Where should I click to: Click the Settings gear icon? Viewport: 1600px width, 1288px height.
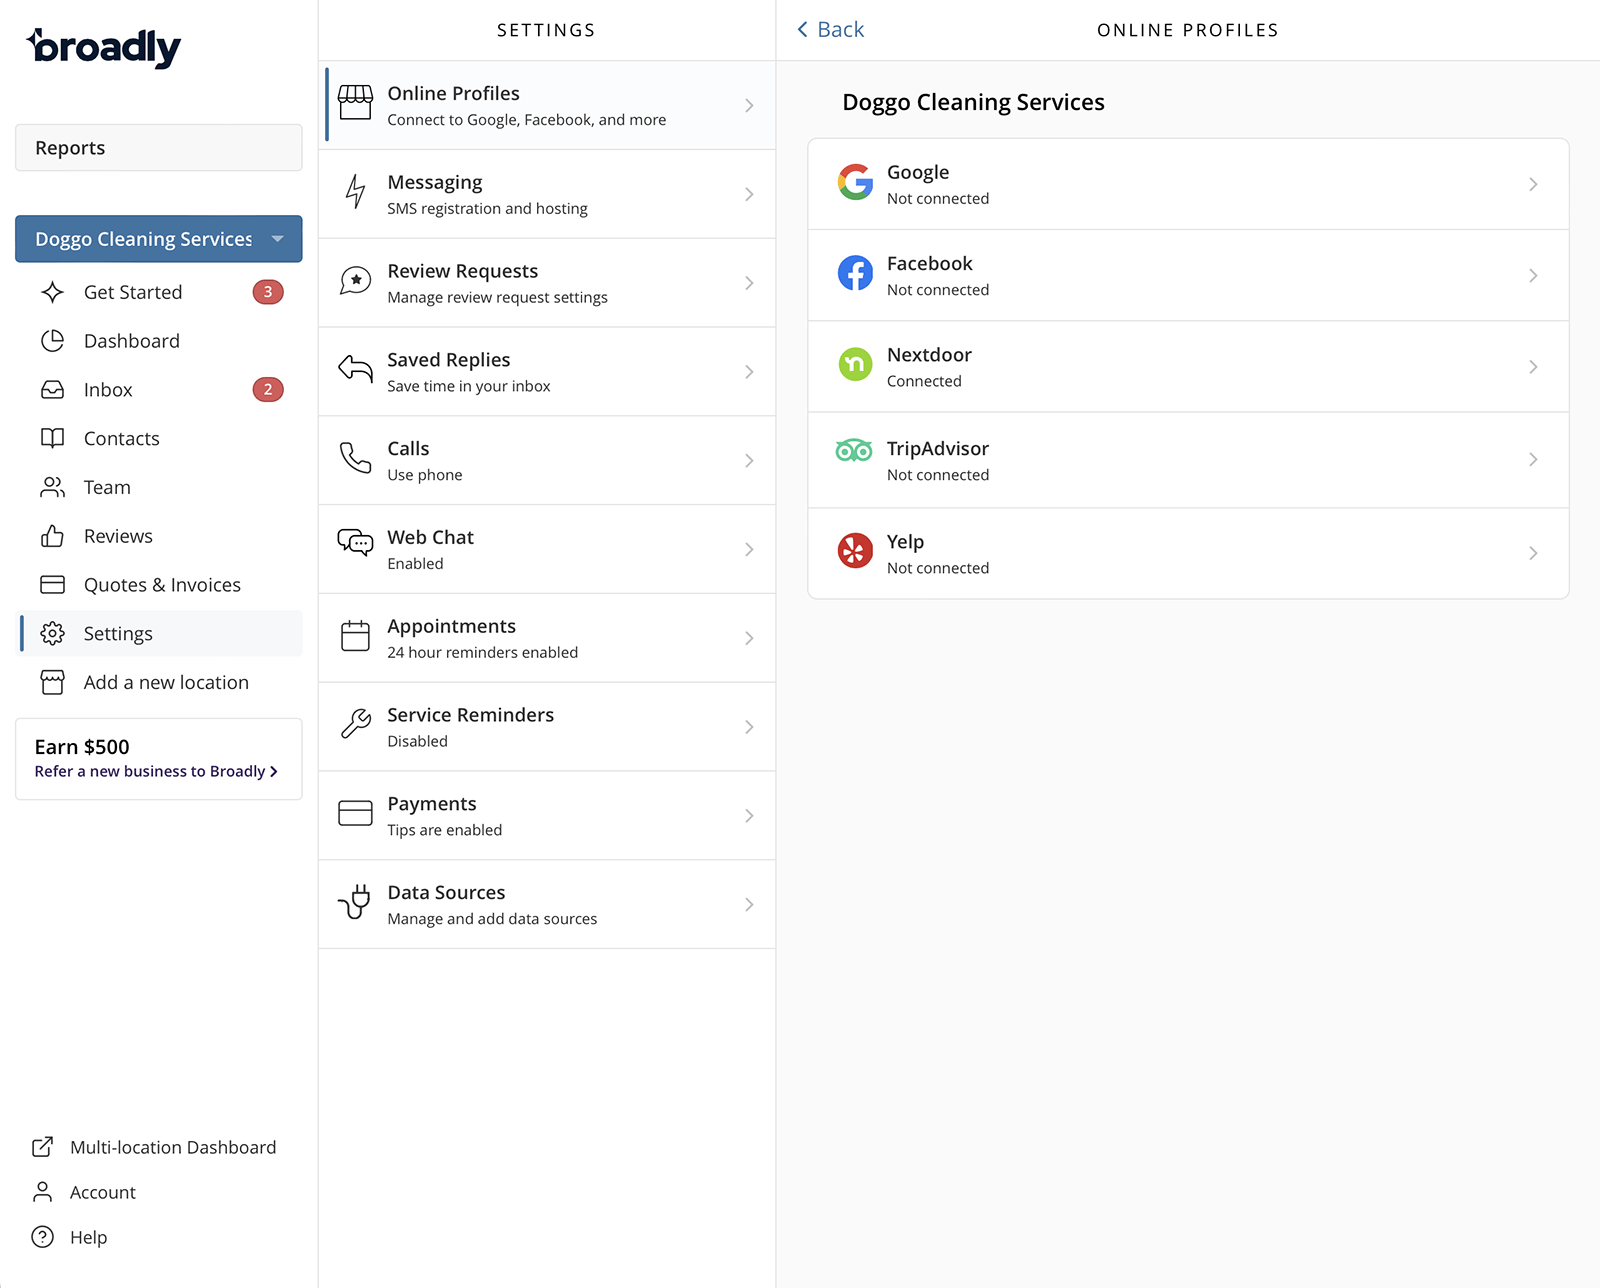pos(53,633)
